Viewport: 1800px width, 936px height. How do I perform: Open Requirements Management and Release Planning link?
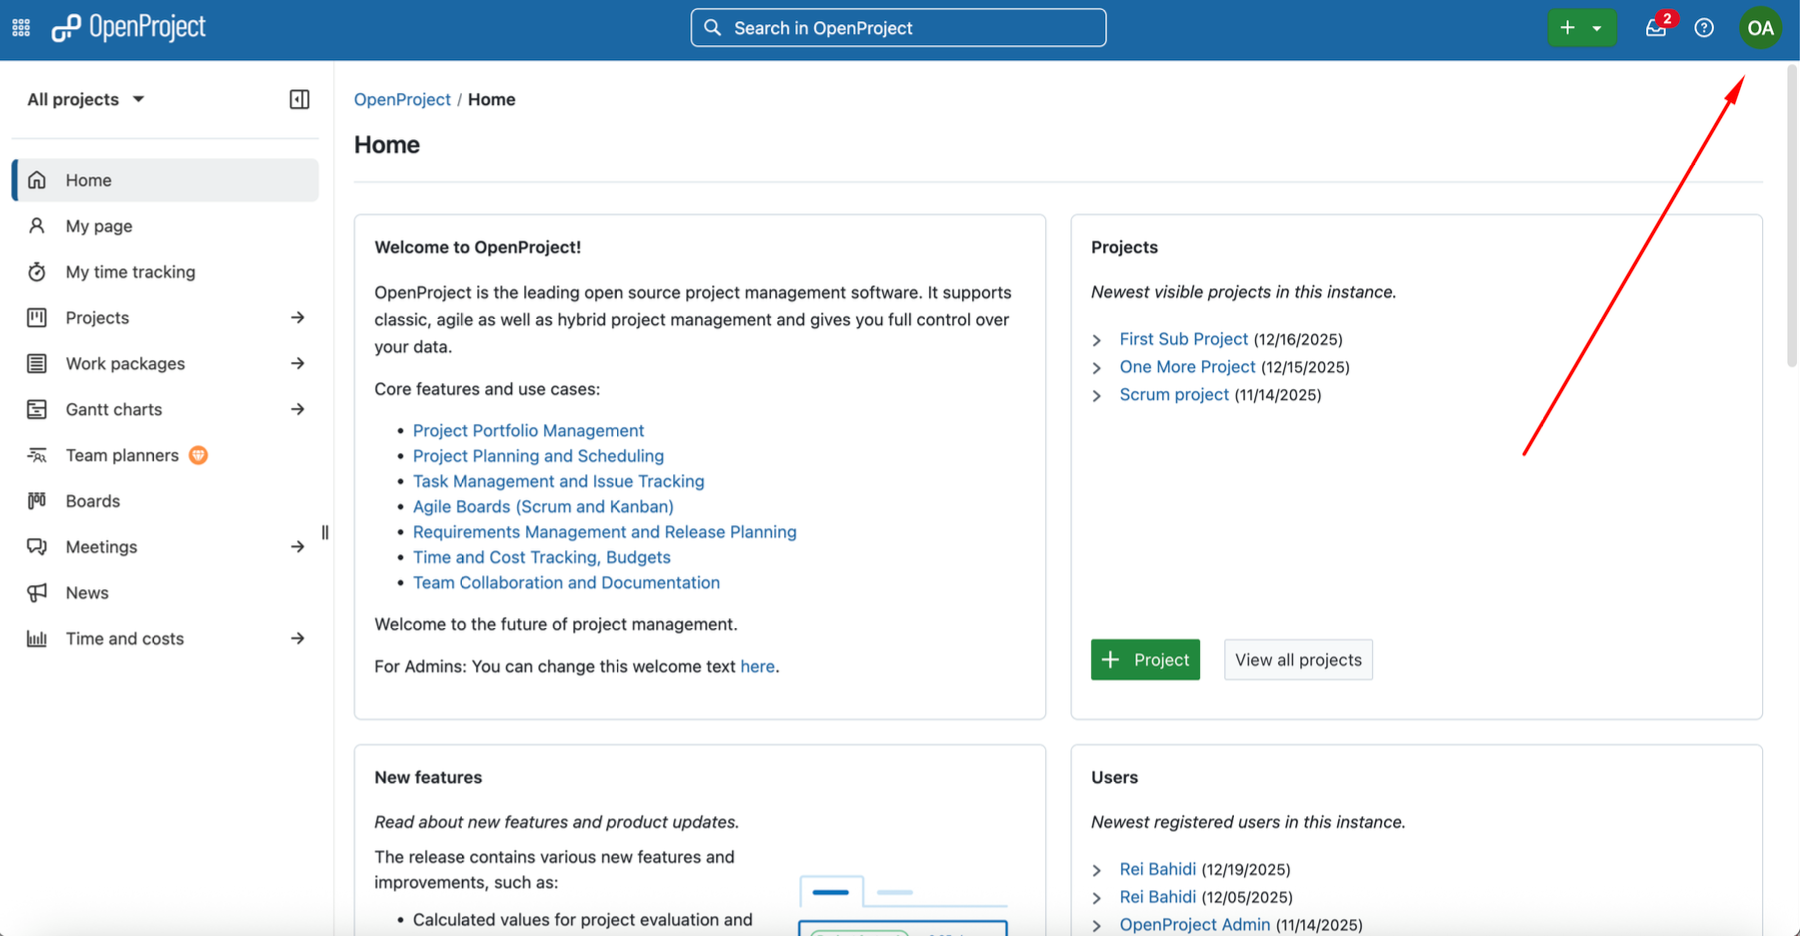pos(604,532)
